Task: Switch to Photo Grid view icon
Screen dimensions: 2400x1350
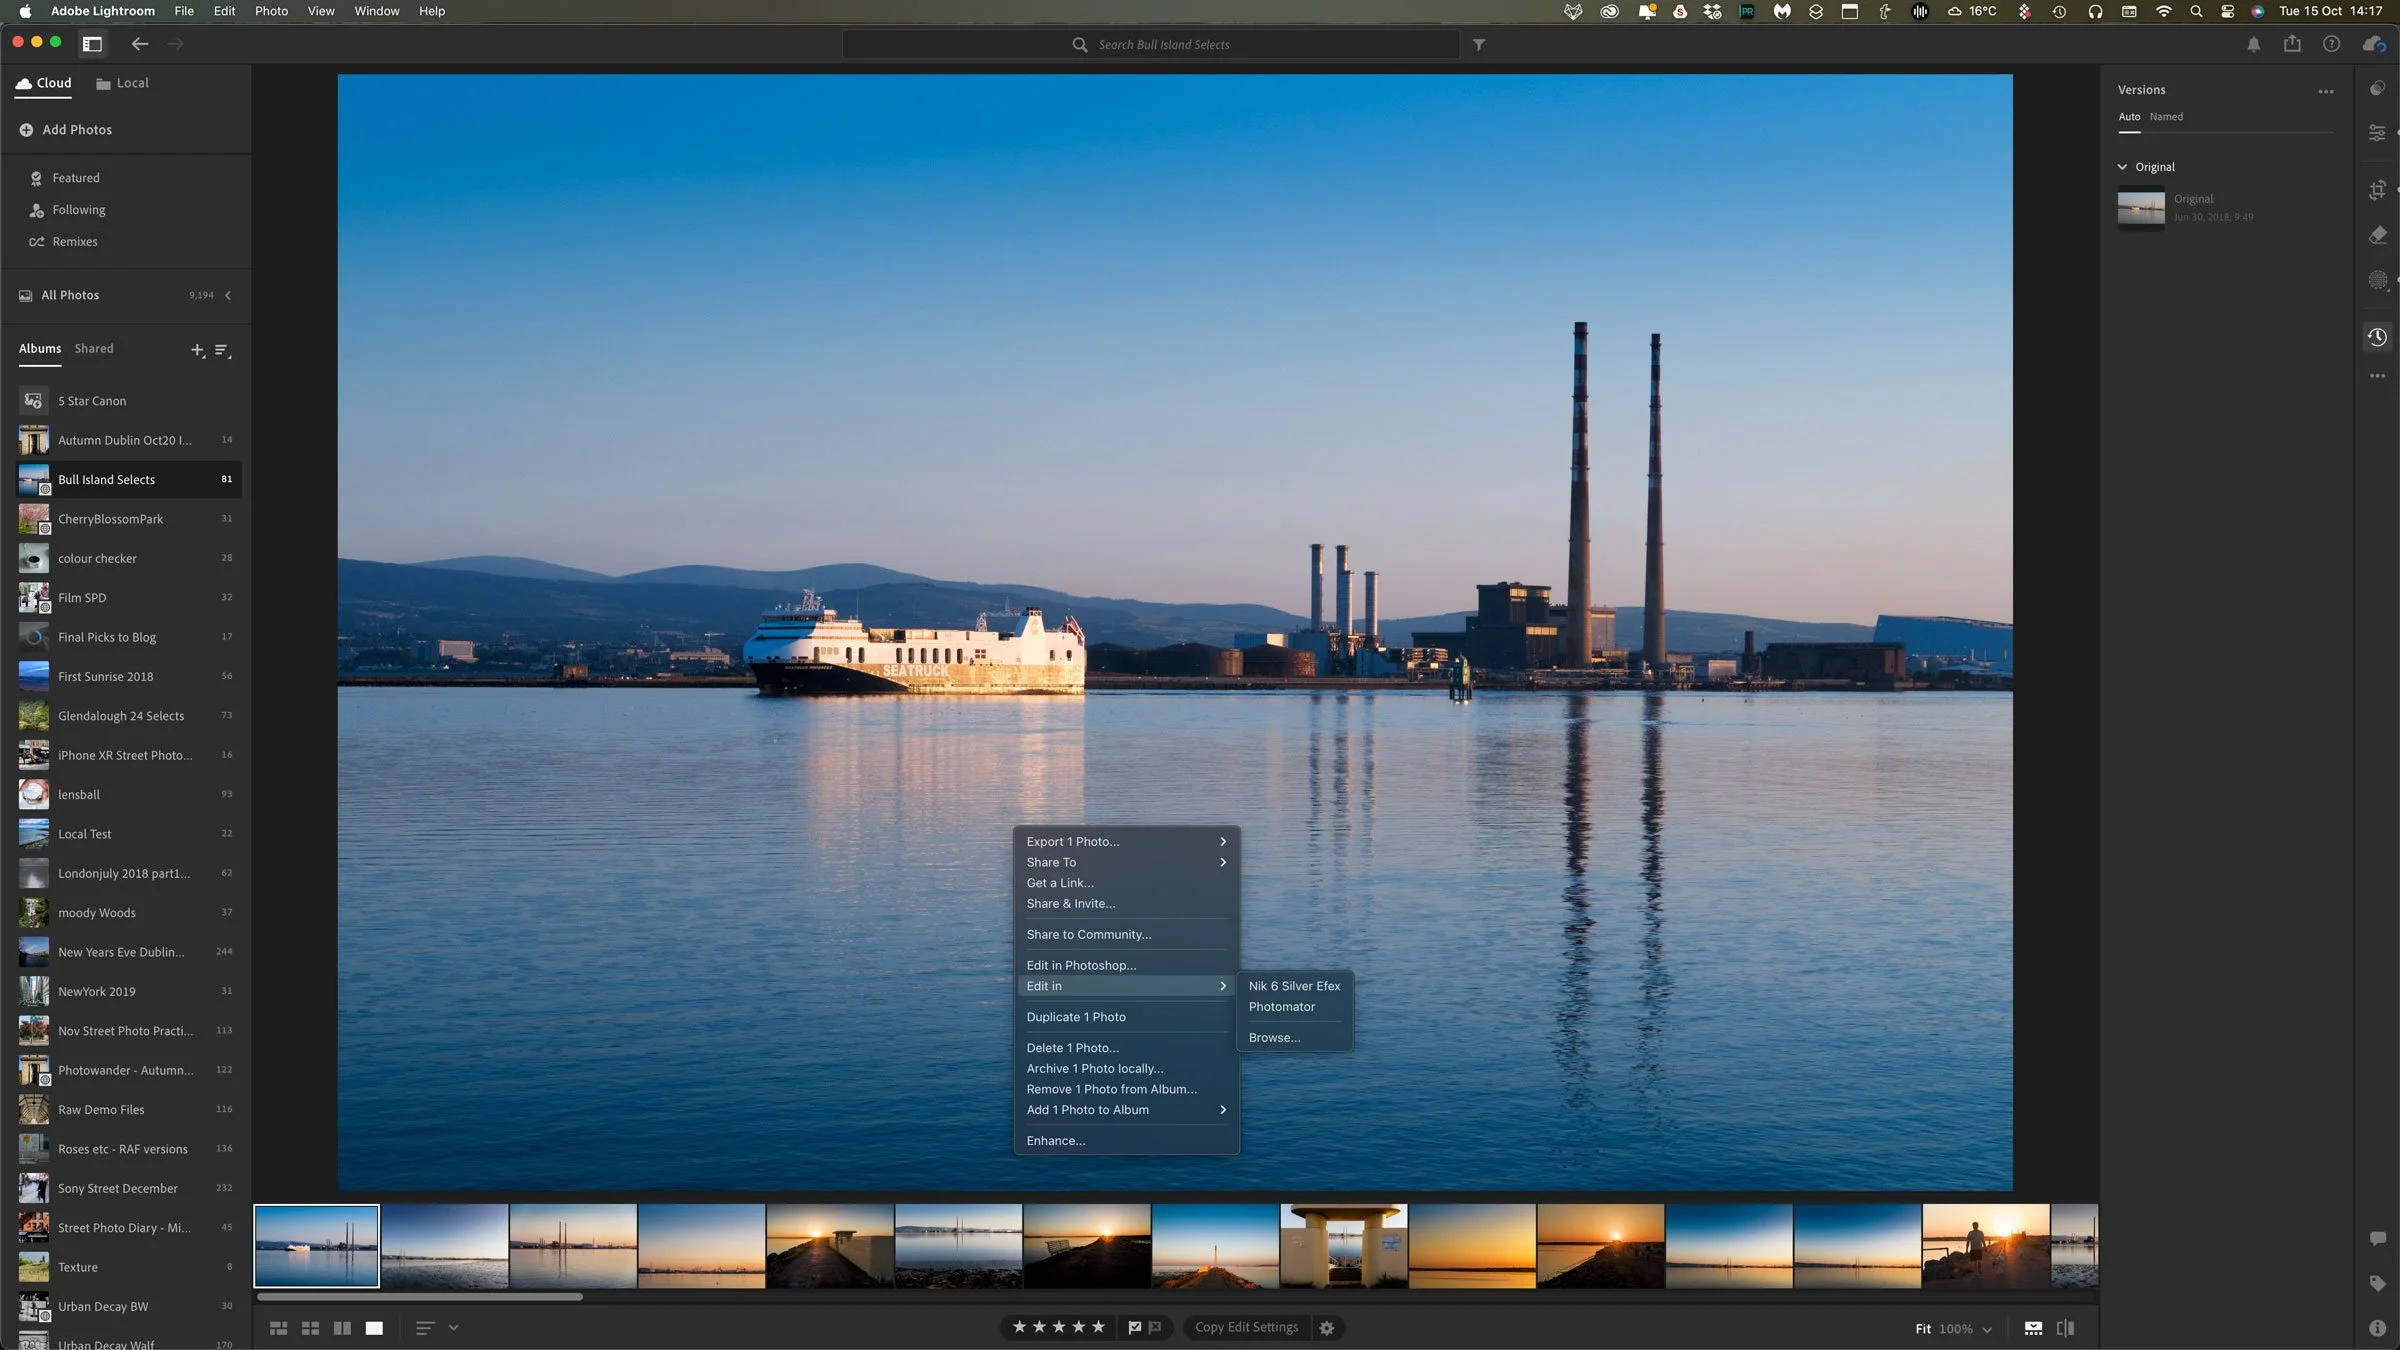Action: [x=279, y=1328]
